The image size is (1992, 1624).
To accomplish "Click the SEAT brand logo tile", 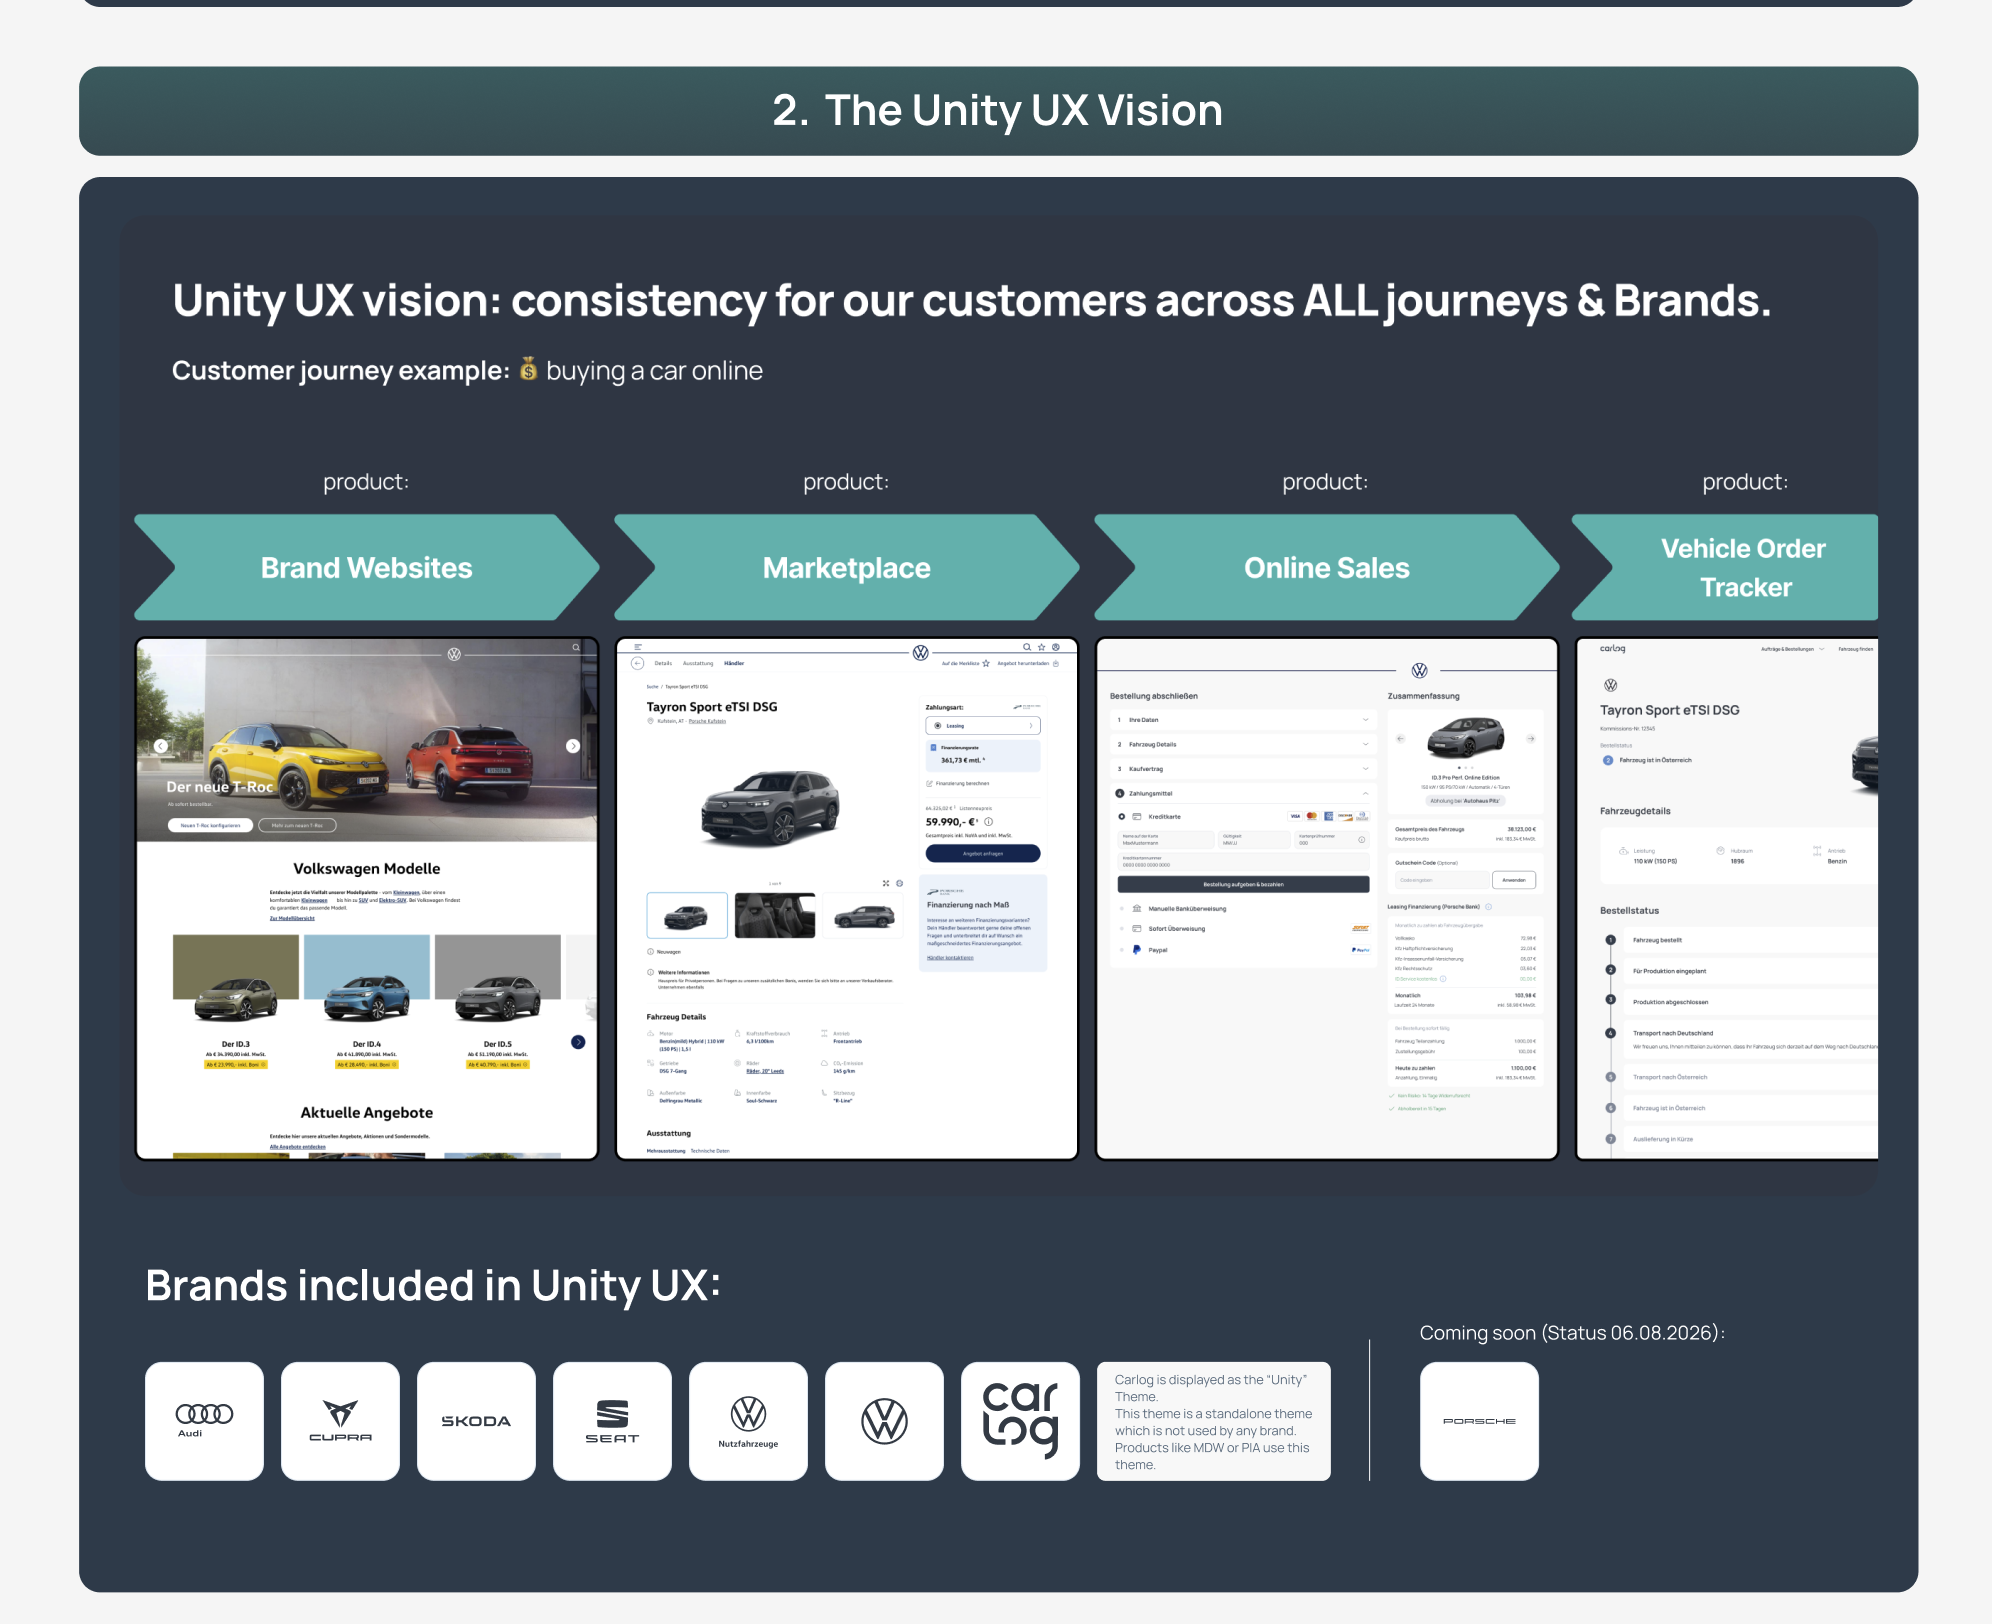I will coord(612,1420).
